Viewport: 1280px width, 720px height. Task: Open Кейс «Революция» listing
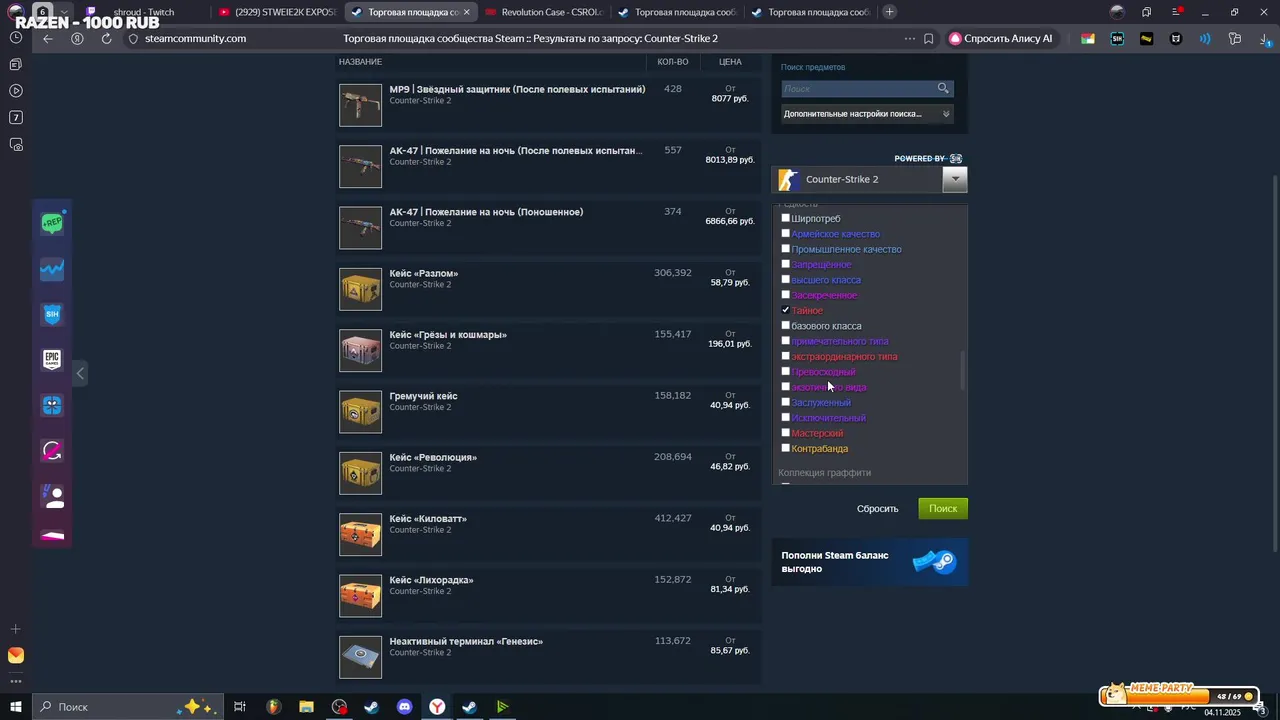click(x=548, y=473)
